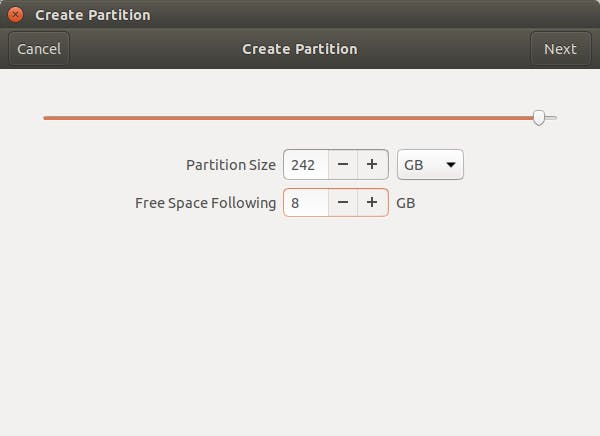Viewport: 600px width, 436px height.
Task: Increase Partition Size with plus icon
Action: (x=372, y=165)
